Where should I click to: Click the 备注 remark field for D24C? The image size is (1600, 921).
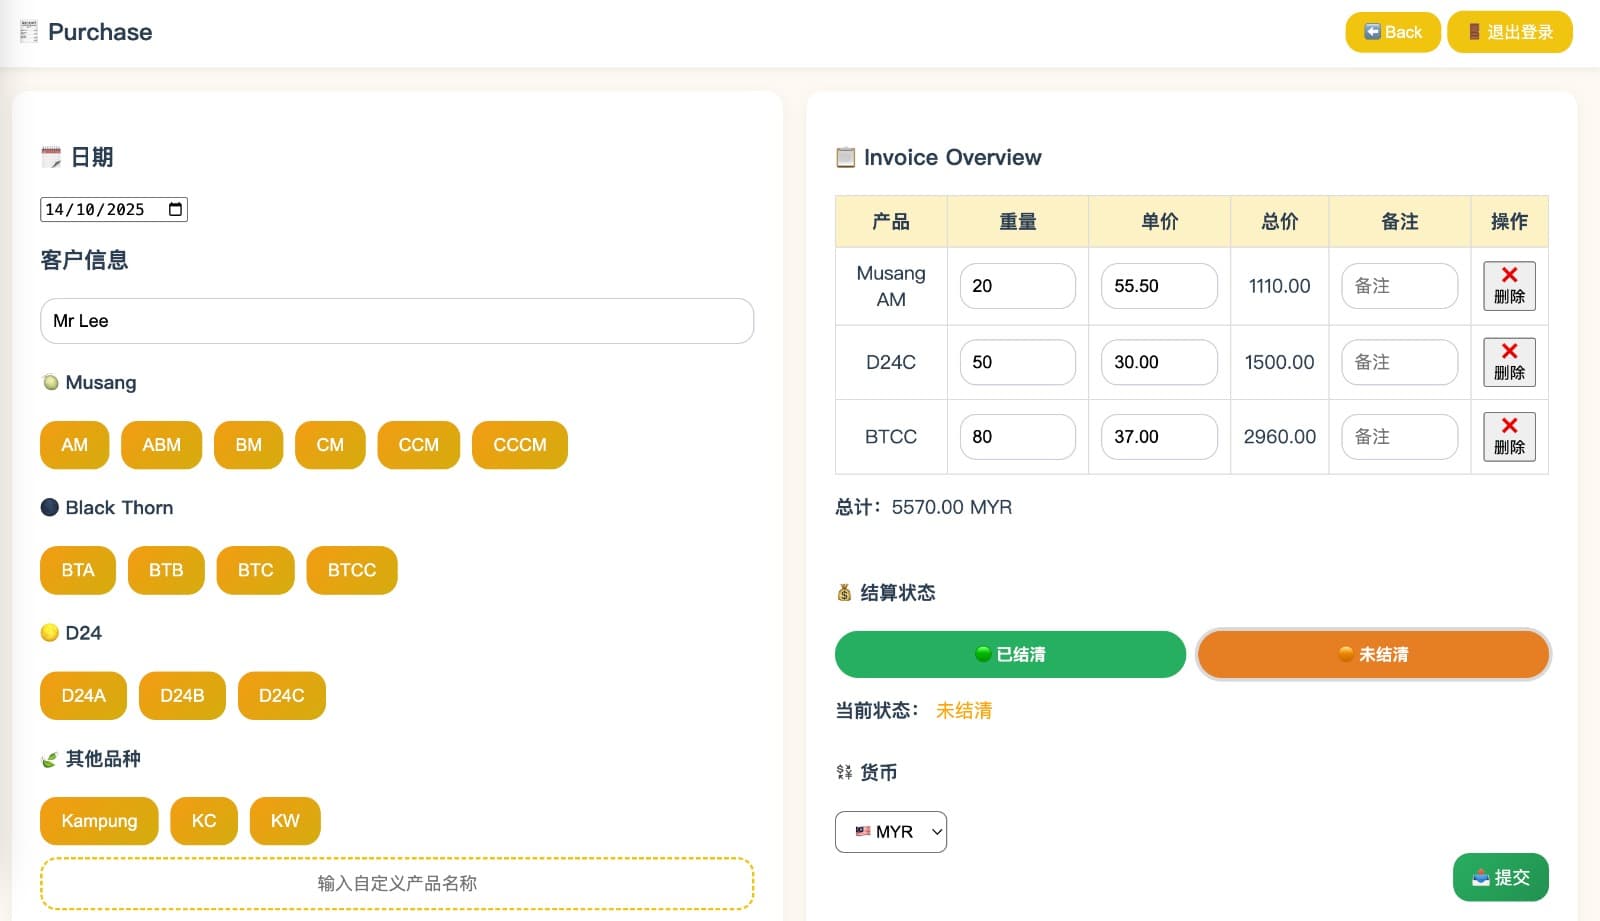point(1399,362)
